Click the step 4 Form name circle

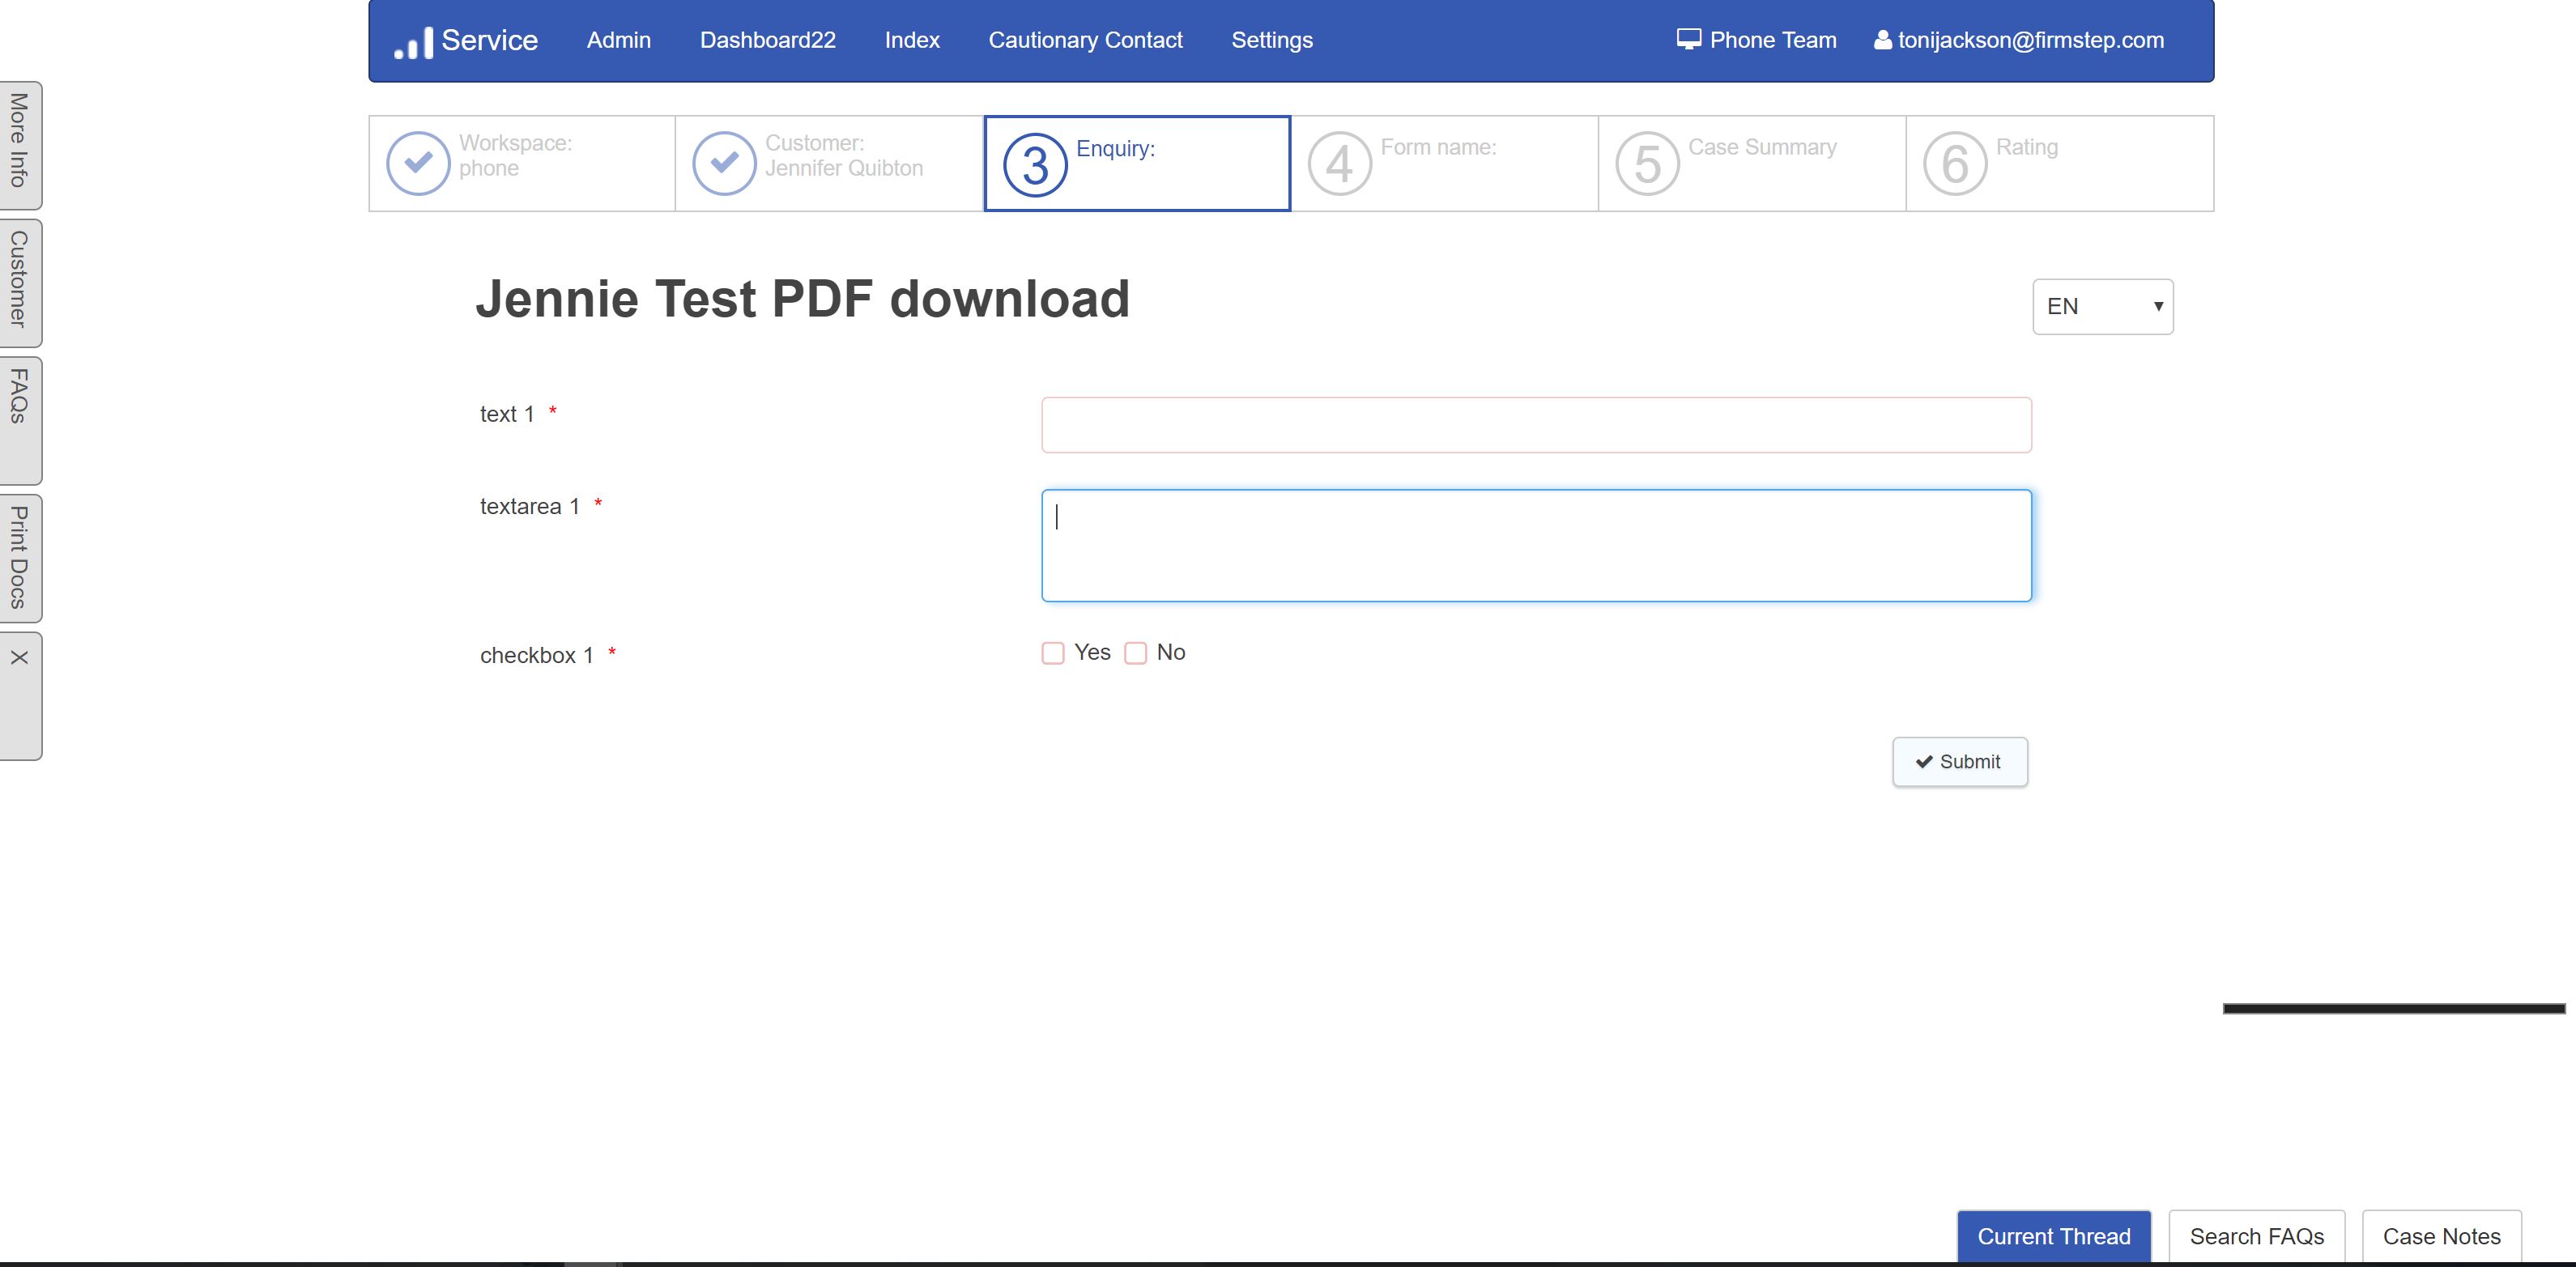tap(1340, 164)
